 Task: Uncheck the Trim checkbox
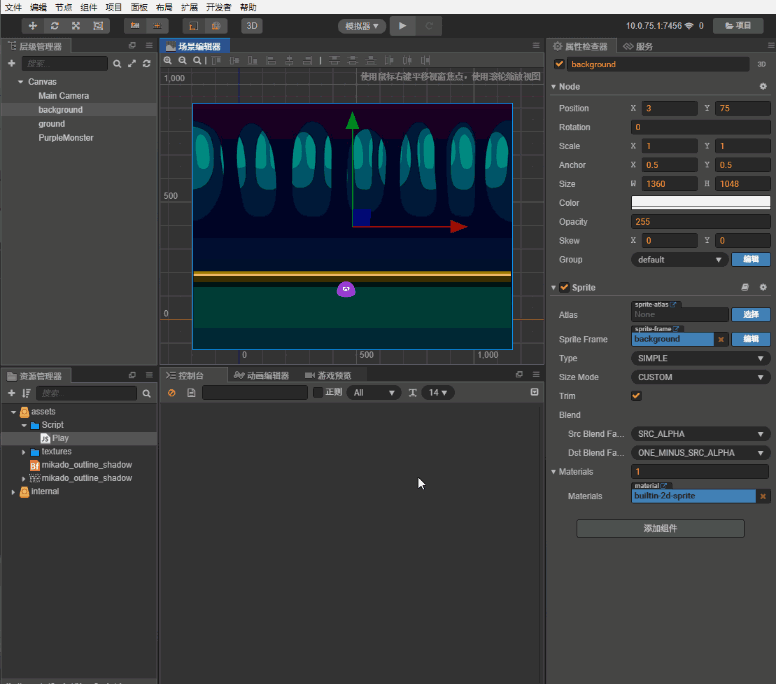[636, 396]
